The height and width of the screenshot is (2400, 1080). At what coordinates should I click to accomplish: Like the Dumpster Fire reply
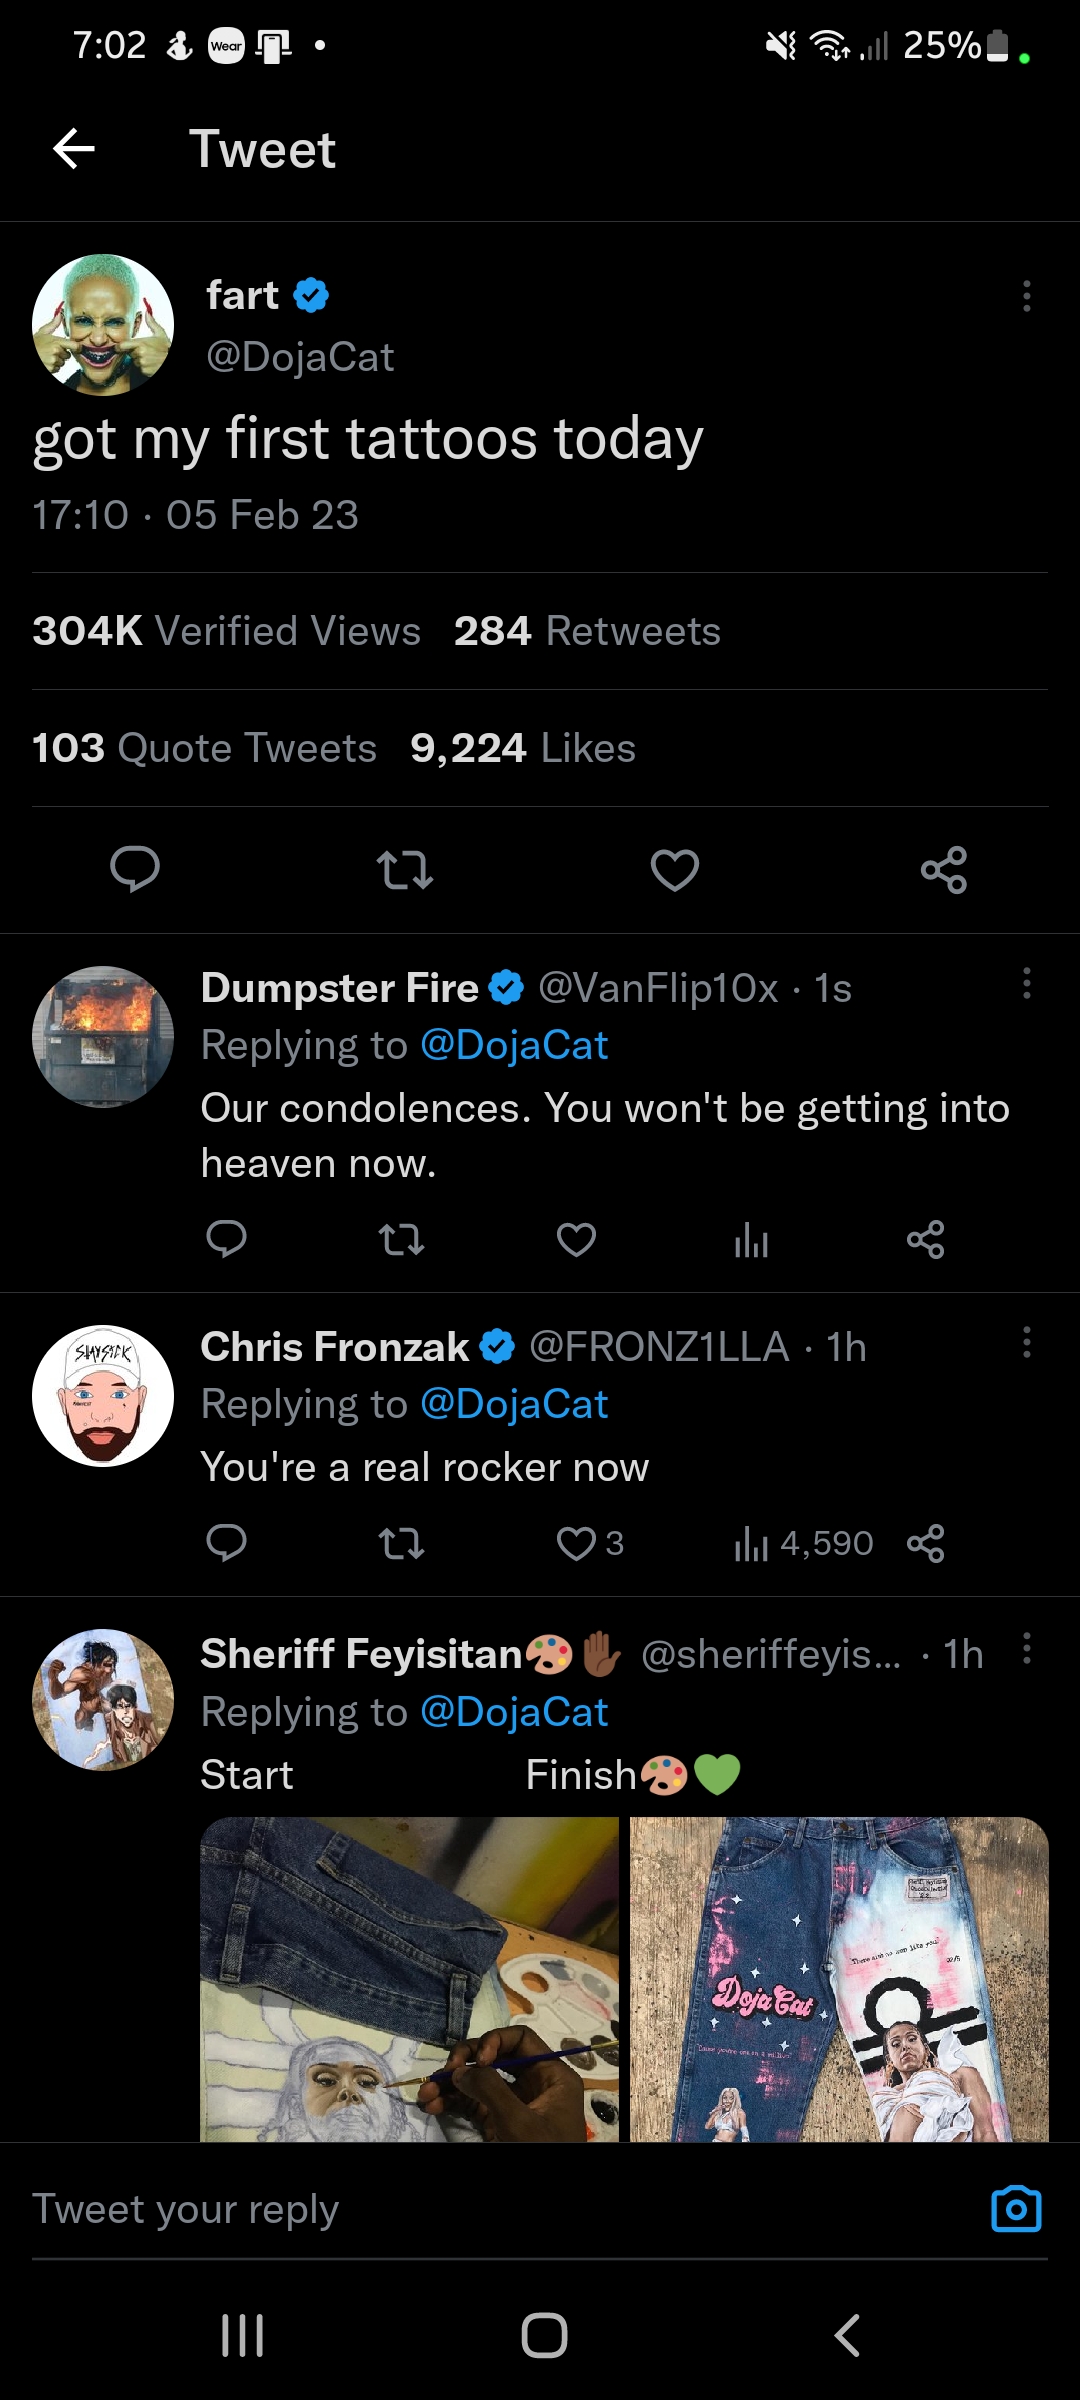coord(576,1240)
